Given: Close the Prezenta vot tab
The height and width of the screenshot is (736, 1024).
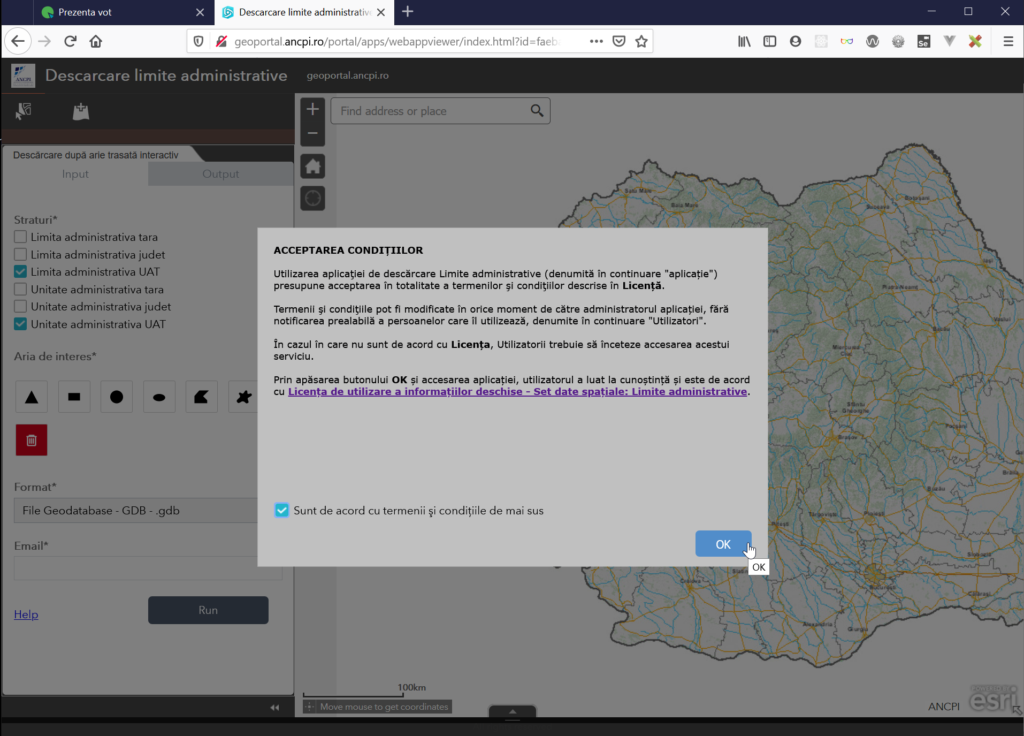Looking at the screenshot, I should point(200,12).
